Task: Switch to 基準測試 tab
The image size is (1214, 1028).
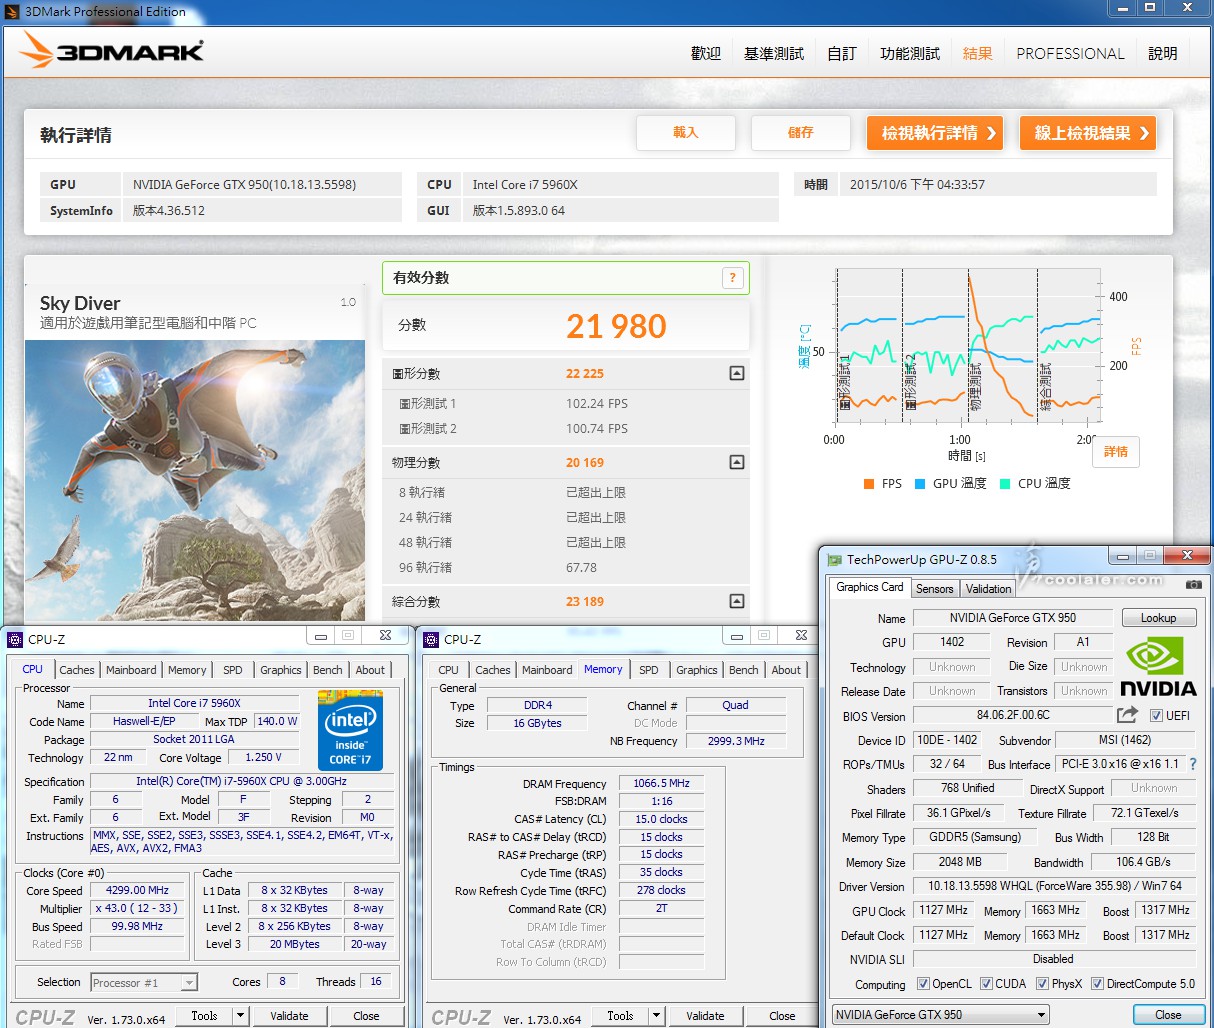Action: (x=774, y=54)
